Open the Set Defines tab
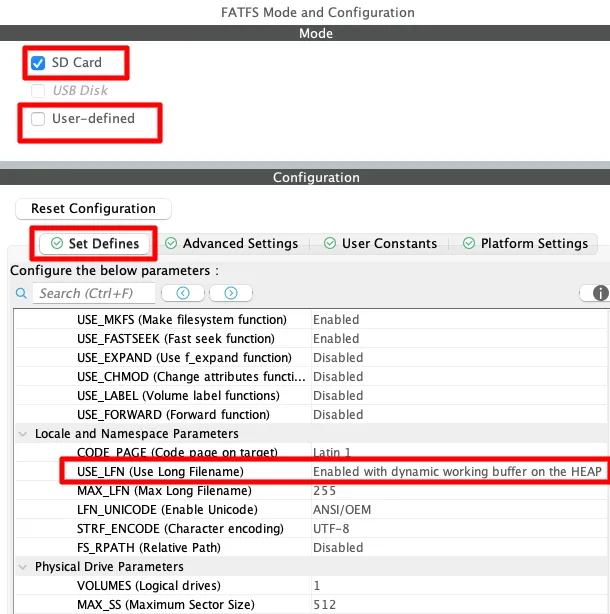610x614 pixels. click(x=94, y=244)
